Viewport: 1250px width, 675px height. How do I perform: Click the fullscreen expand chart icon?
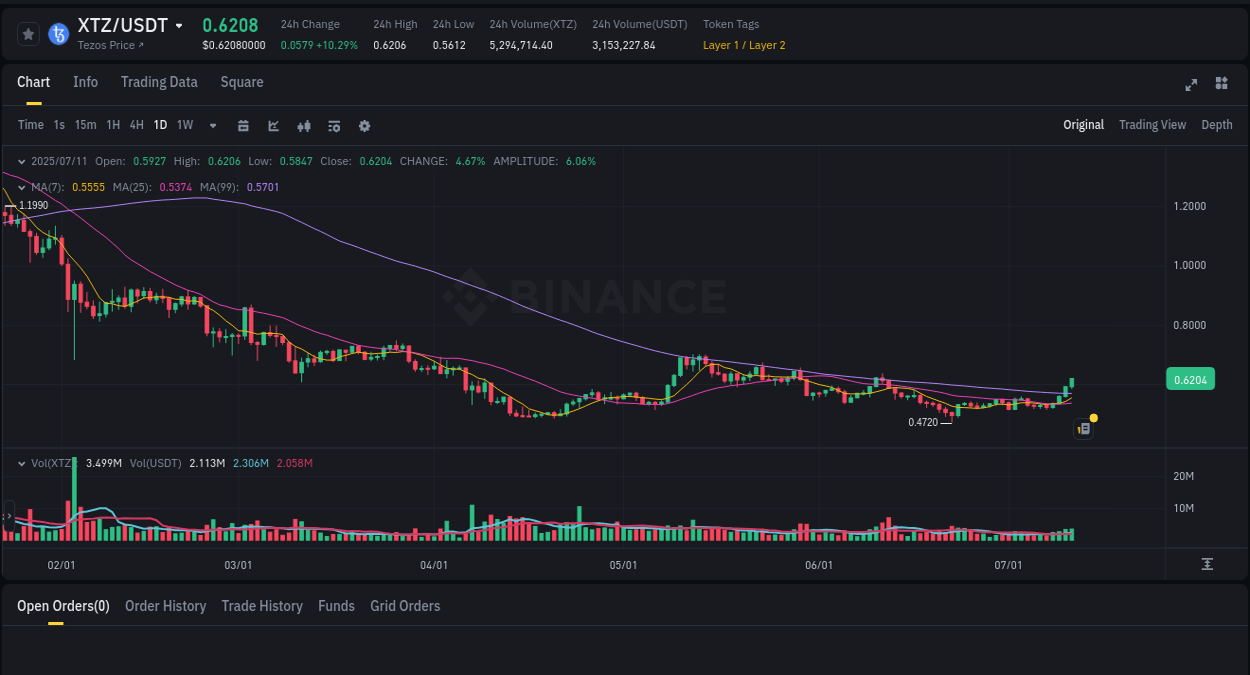tap(1190, 85)
